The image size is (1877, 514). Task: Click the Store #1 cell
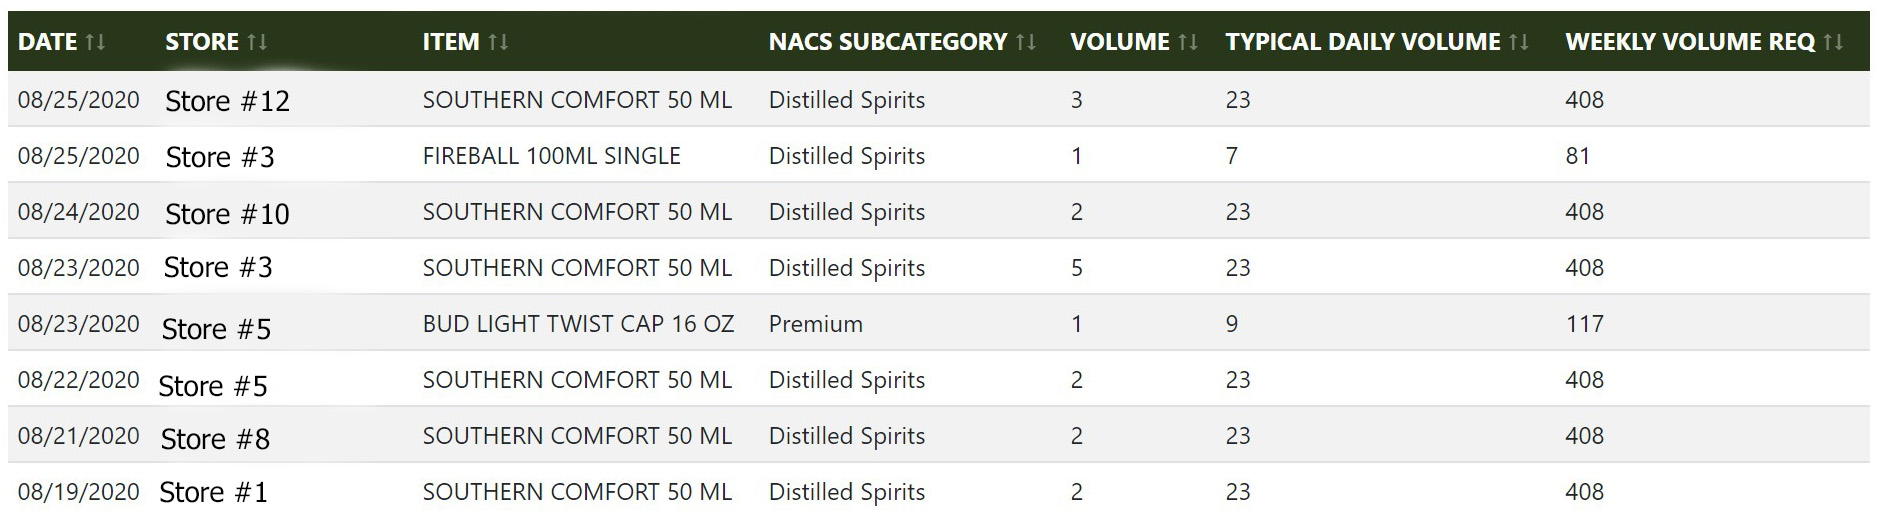click(x=213, y=492)
